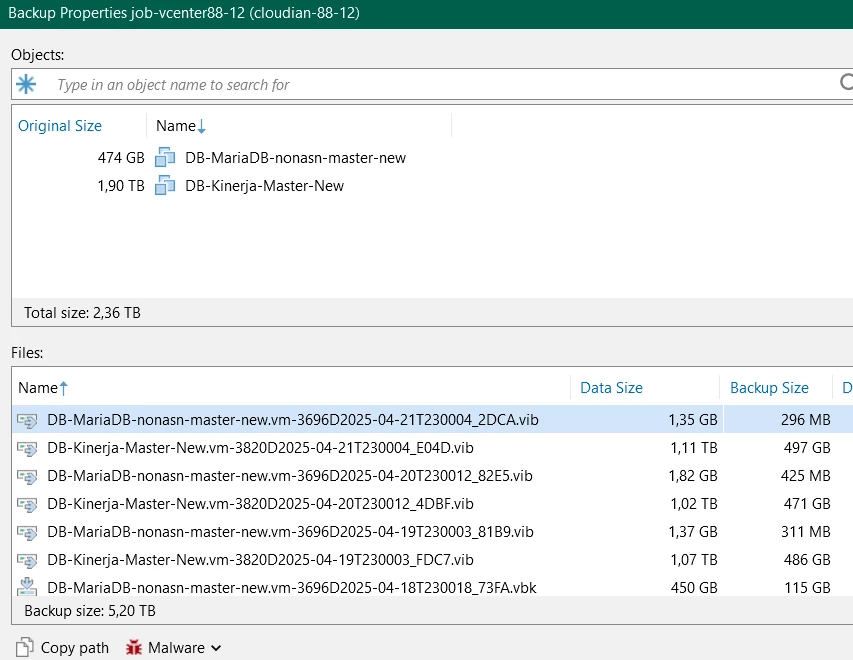Click the blue asterisk search filter icon
Screen dimensions: 853x660
(x=26, y=85)
